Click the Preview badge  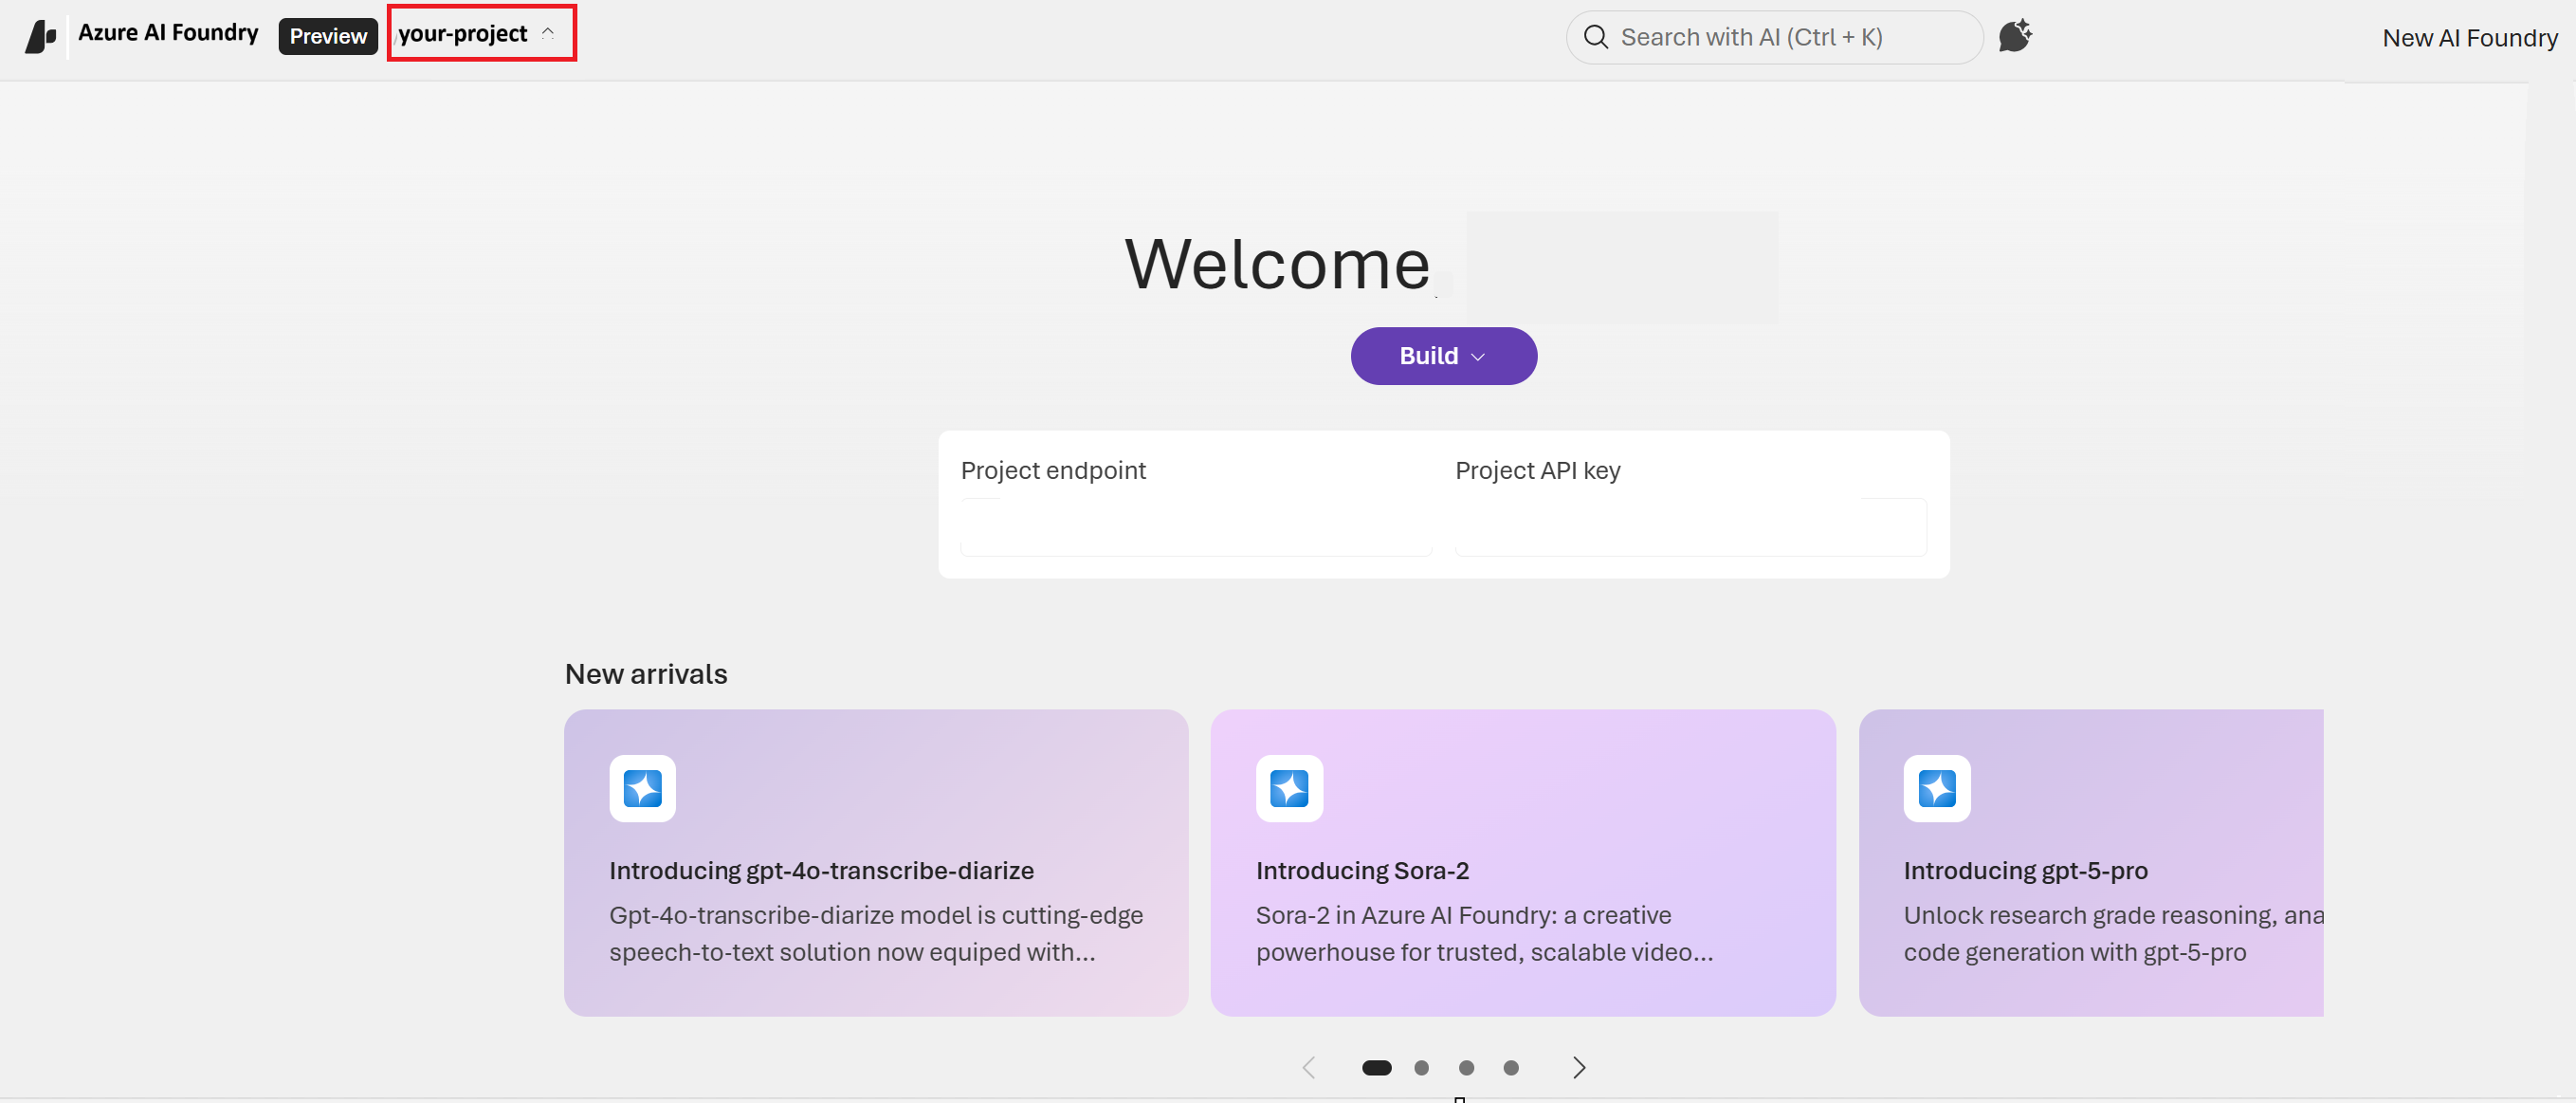point(327,35)
